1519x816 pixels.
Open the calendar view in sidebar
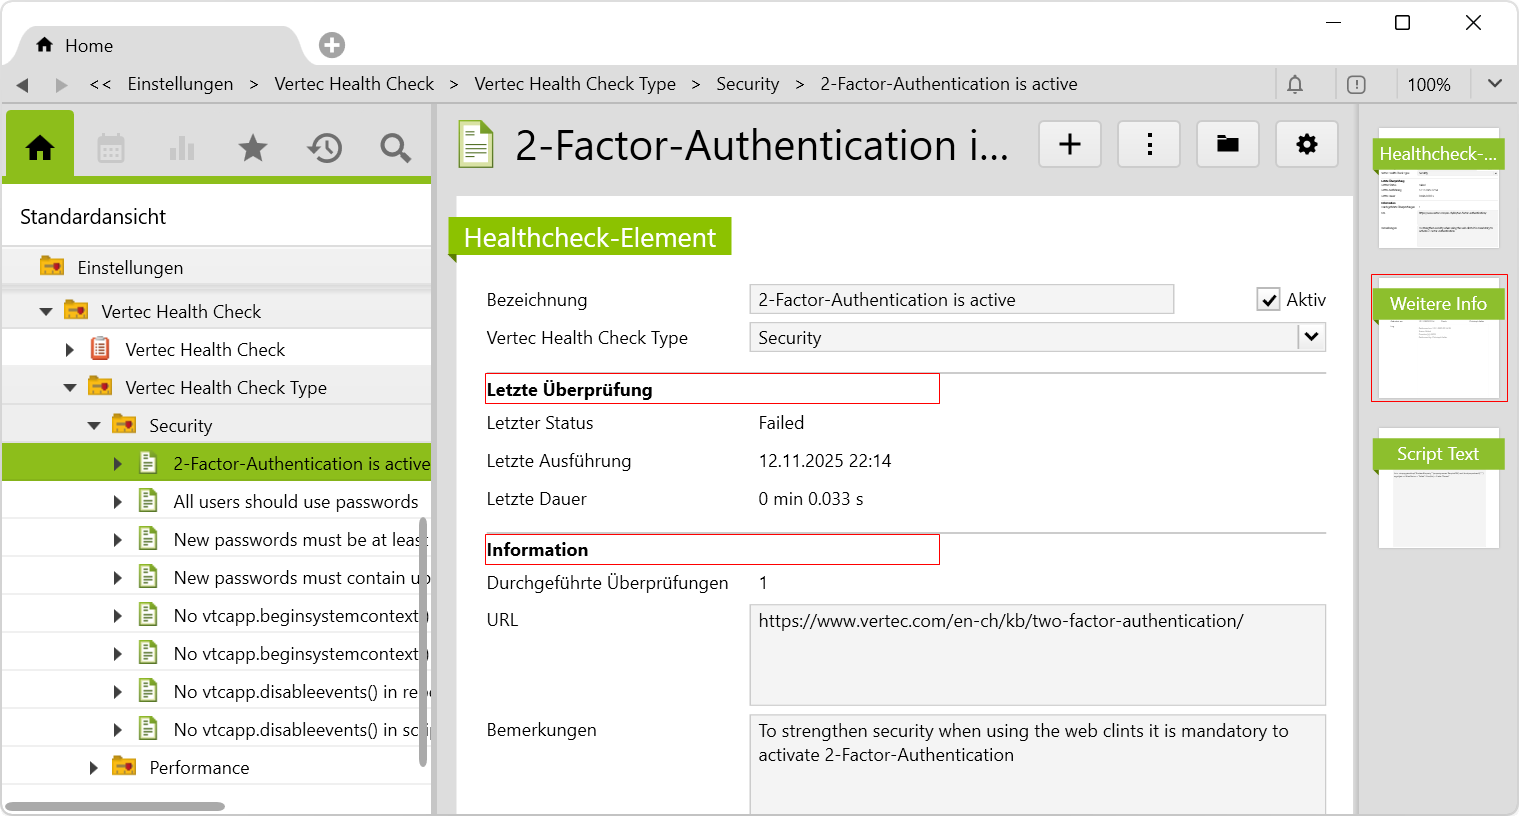click(x=111, y=149)
